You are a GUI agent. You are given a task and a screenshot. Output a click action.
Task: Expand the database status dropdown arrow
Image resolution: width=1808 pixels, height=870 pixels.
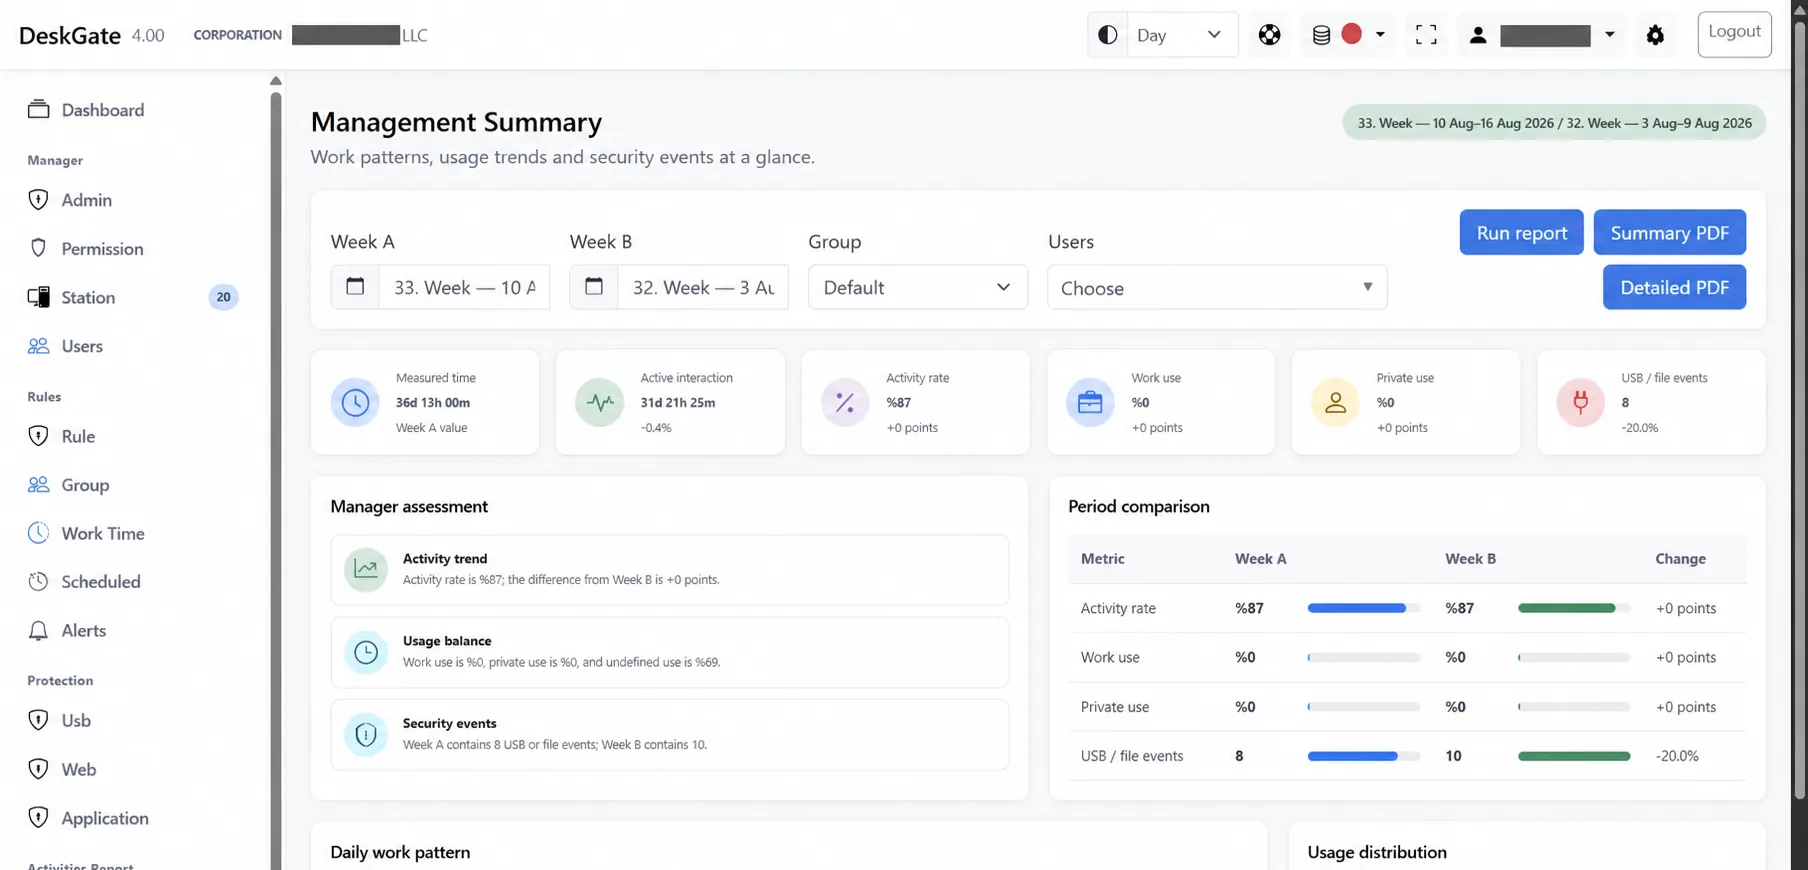click(x=1380, y=35)
